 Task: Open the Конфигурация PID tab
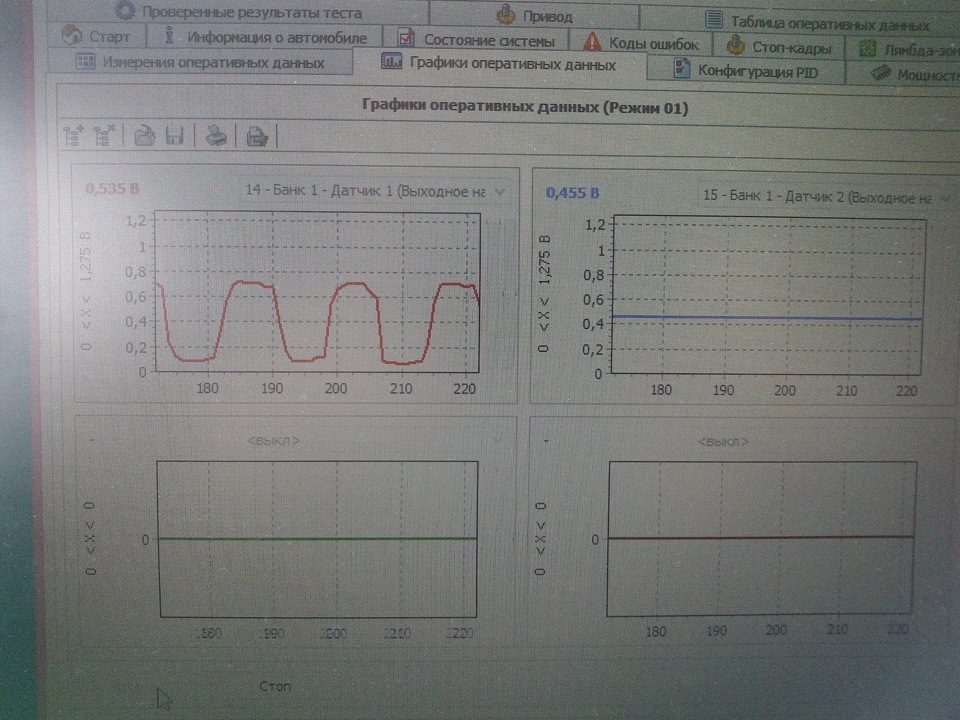[x=746, y=70]
